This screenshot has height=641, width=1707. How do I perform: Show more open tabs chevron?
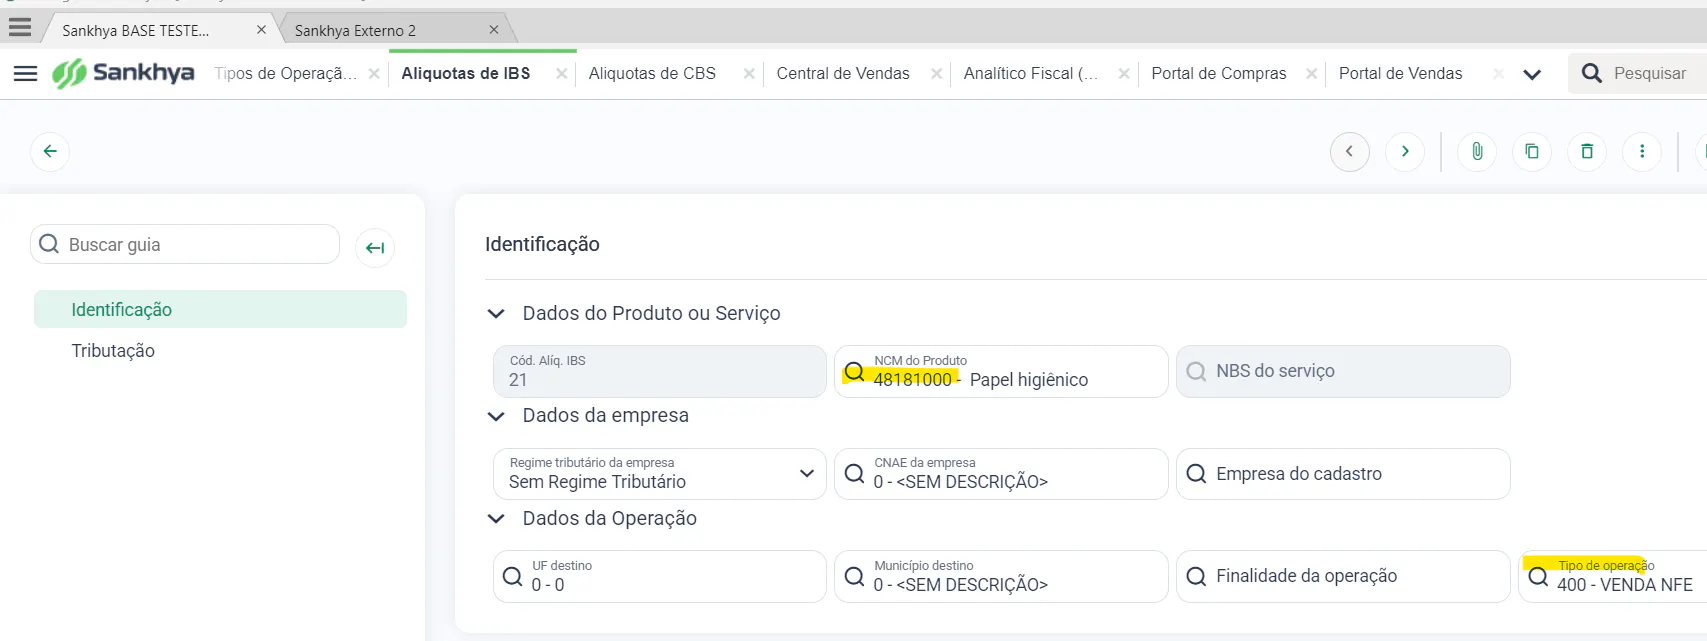tap(1532, 74)
